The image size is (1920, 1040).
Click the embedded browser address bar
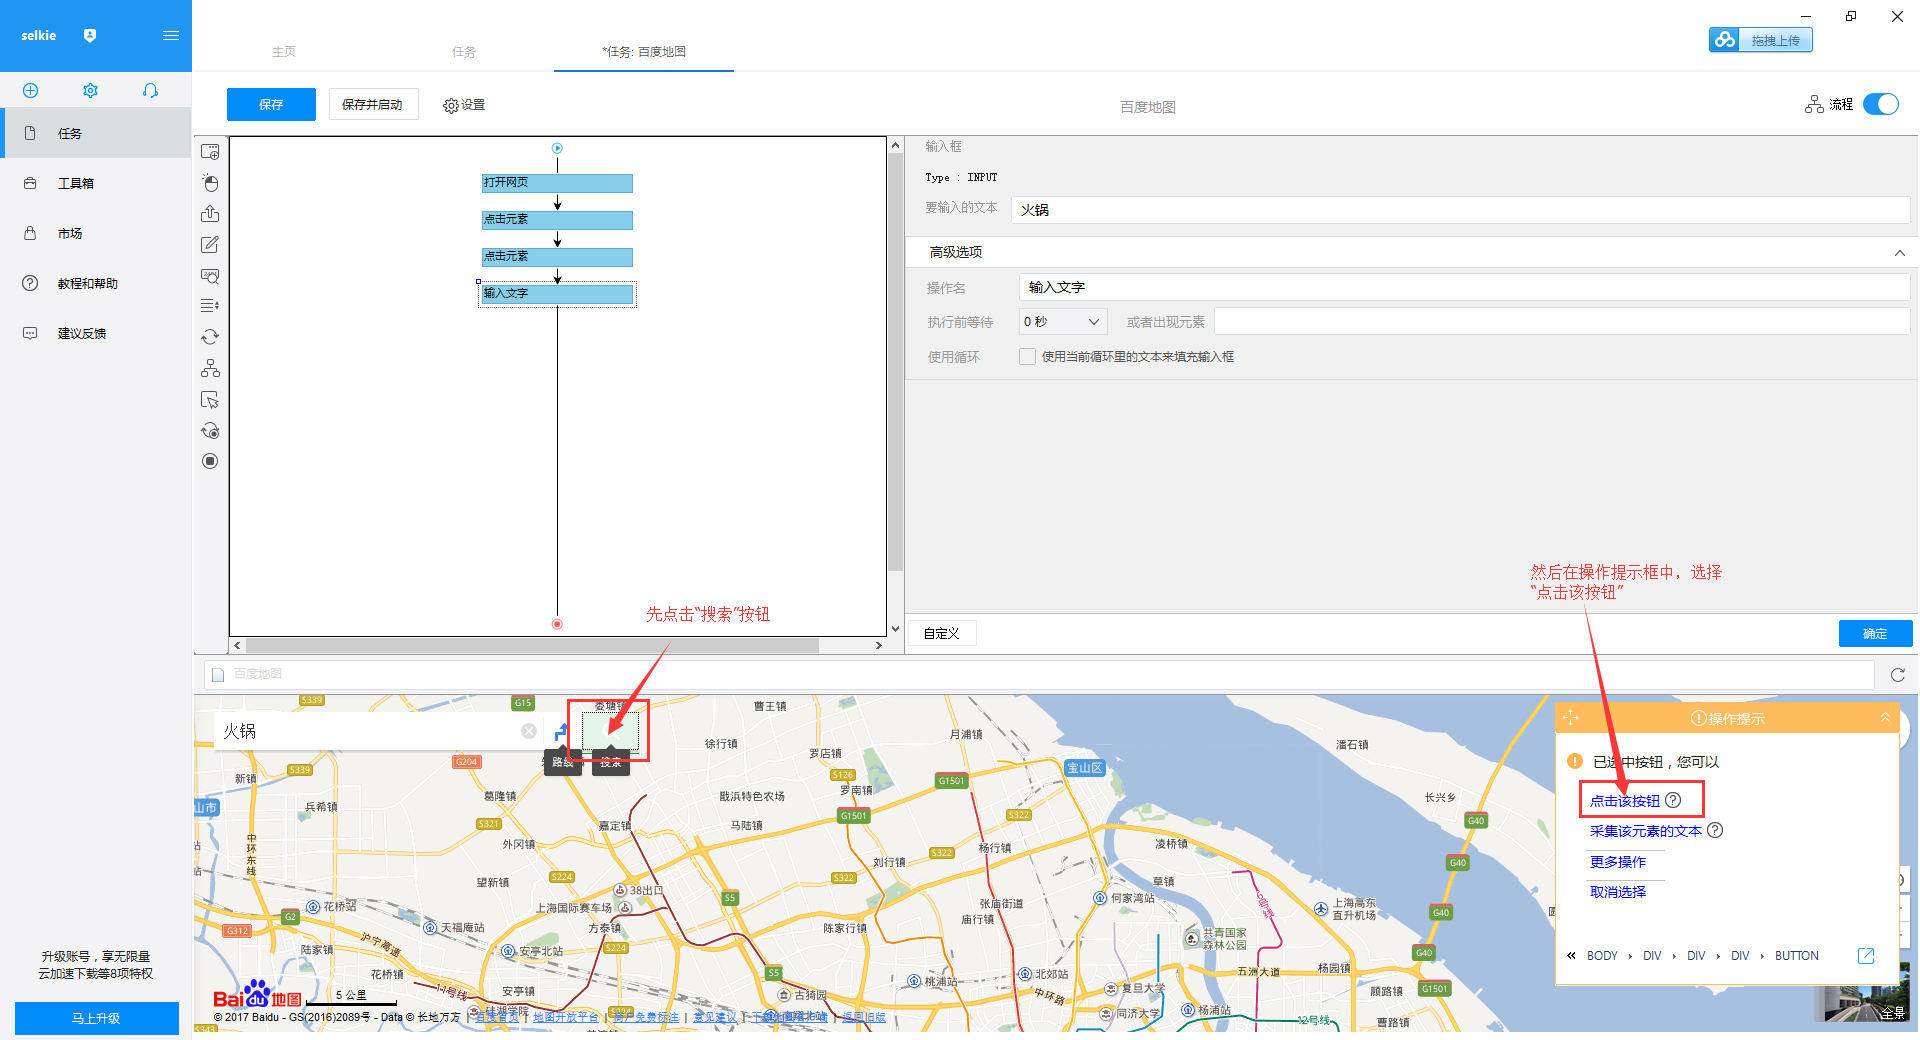point(1039,675)
